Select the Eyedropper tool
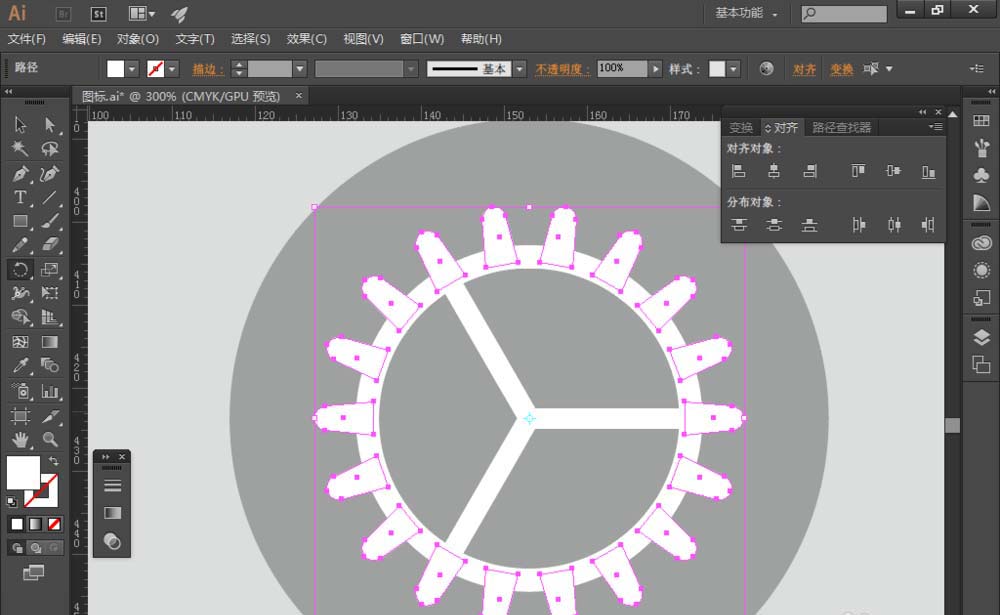Viewport: 1000px width, 615px height. (20, 366)
